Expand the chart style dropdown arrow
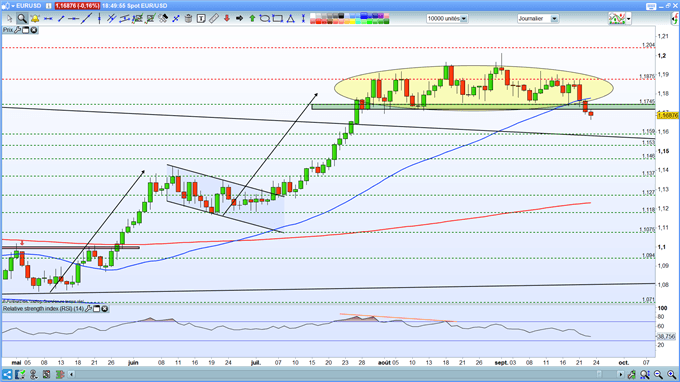The image size is (680, 382). tap(628, 19)
